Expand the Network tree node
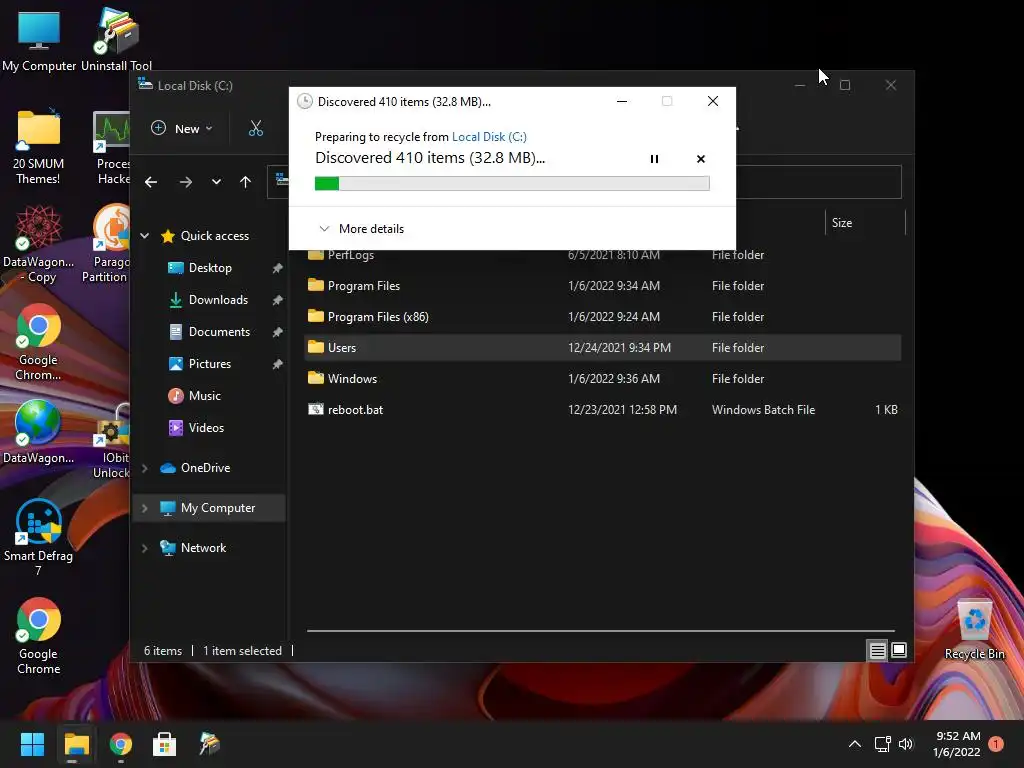 (145, 548)
